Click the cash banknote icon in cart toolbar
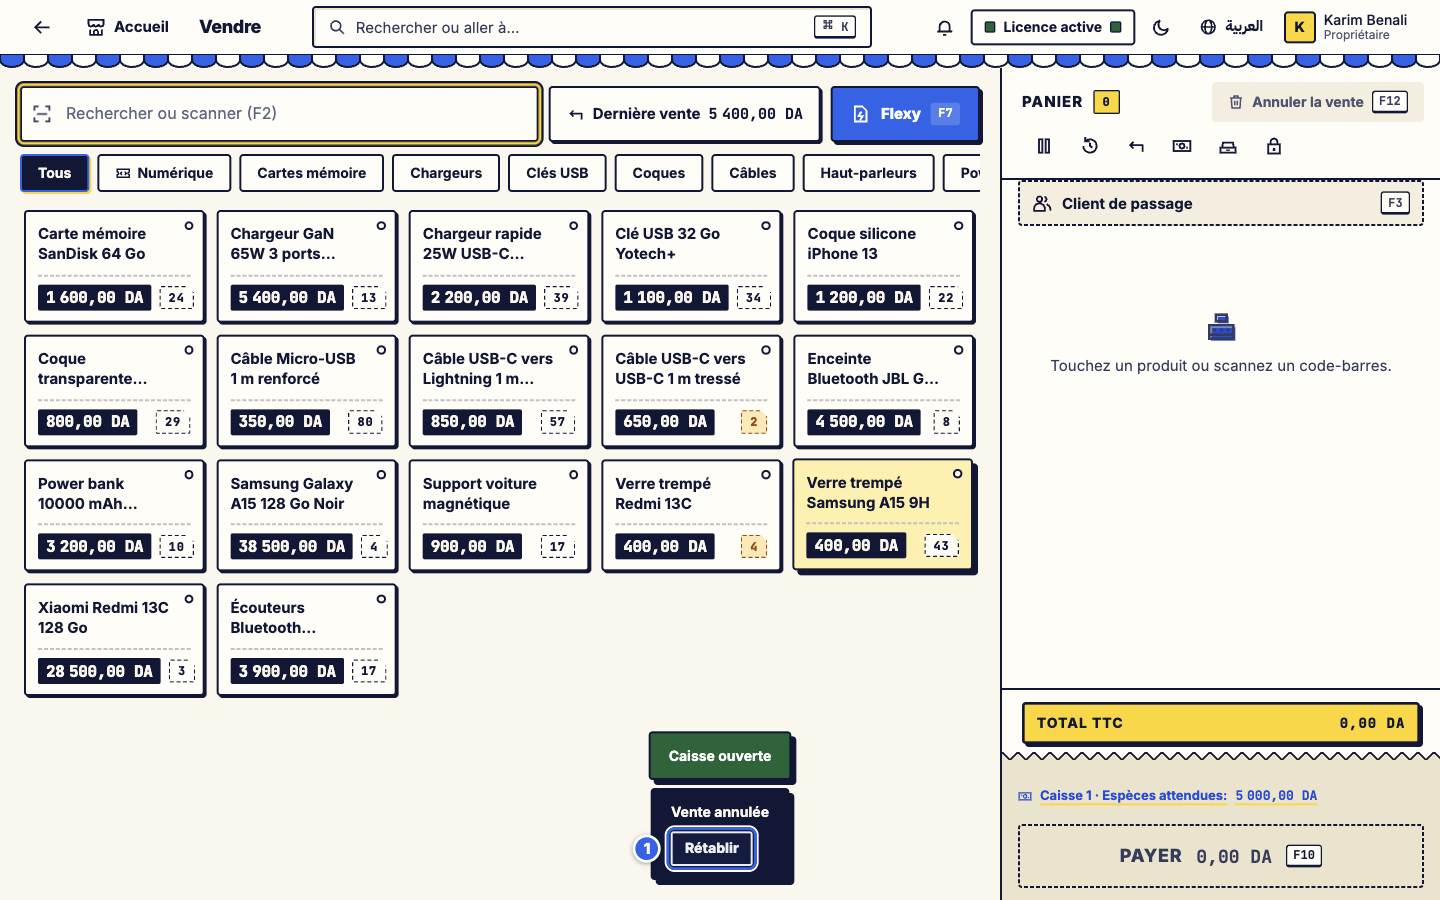 [1182, 146]
